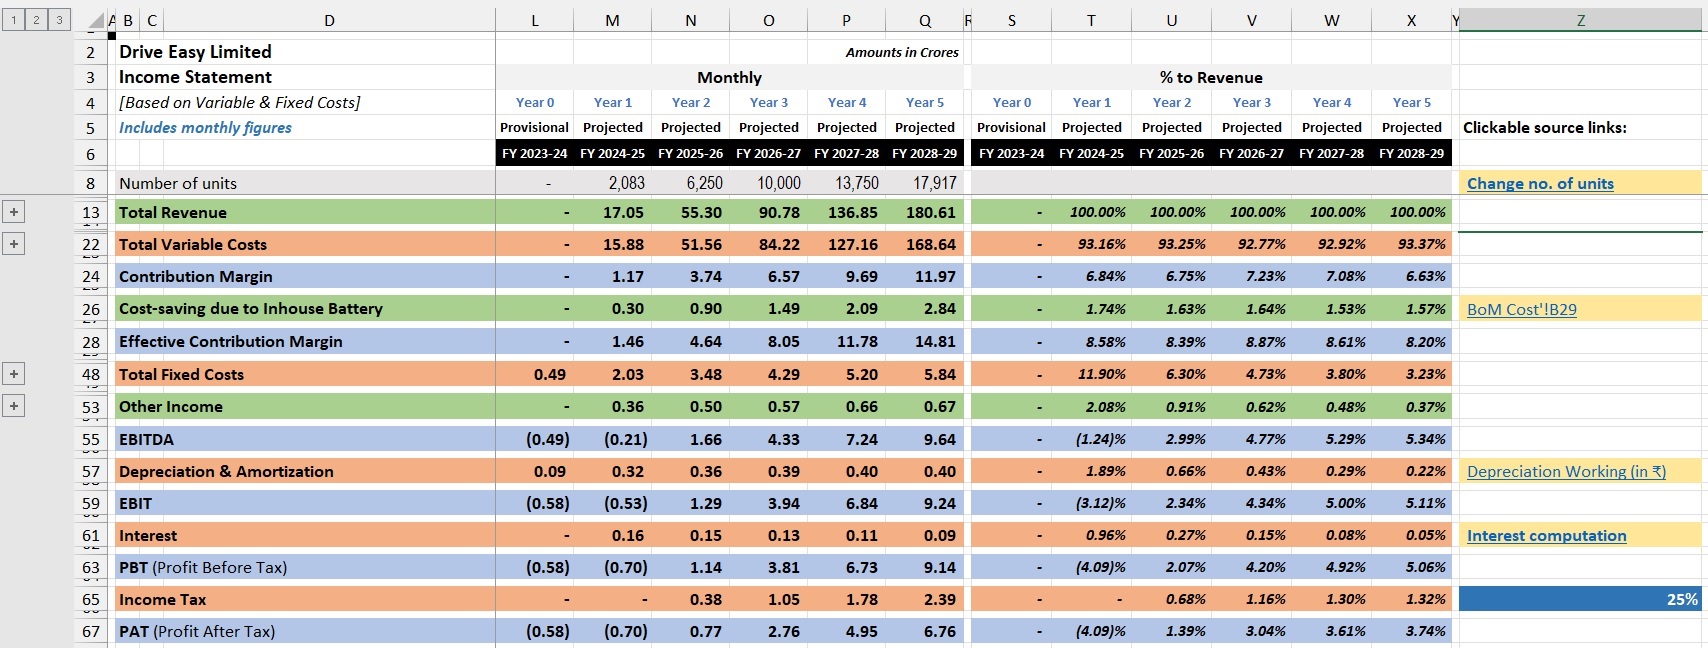This screenshot has width=1708, height=648.
Task: Open the 'Change no. of units' link
Action: (1539, 184)
